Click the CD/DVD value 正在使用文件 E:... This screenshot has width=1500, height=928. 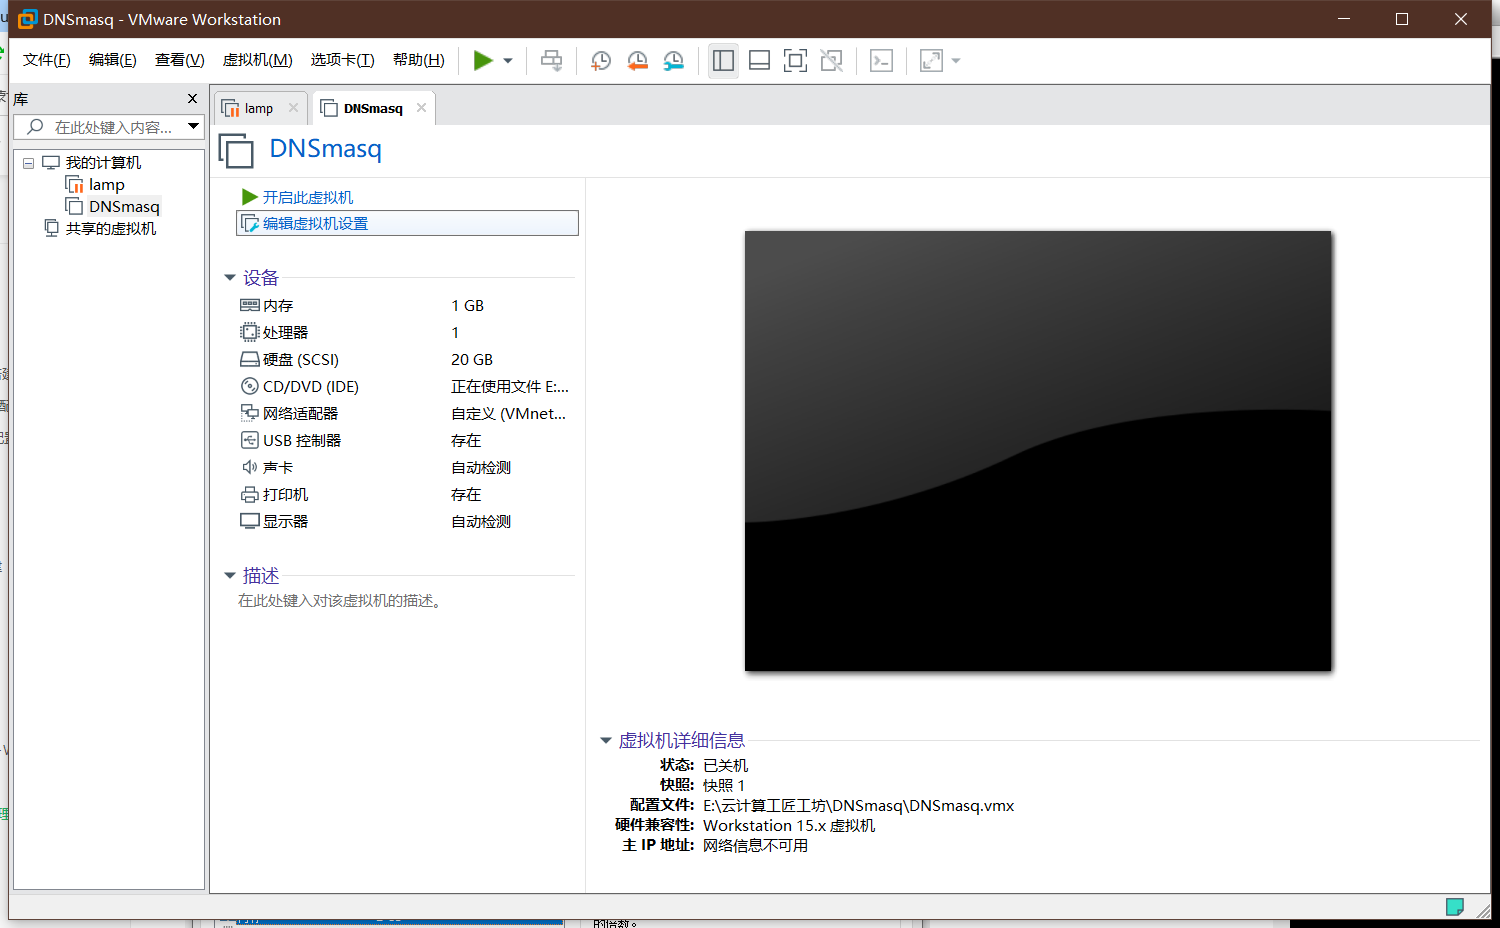[510, 386]
